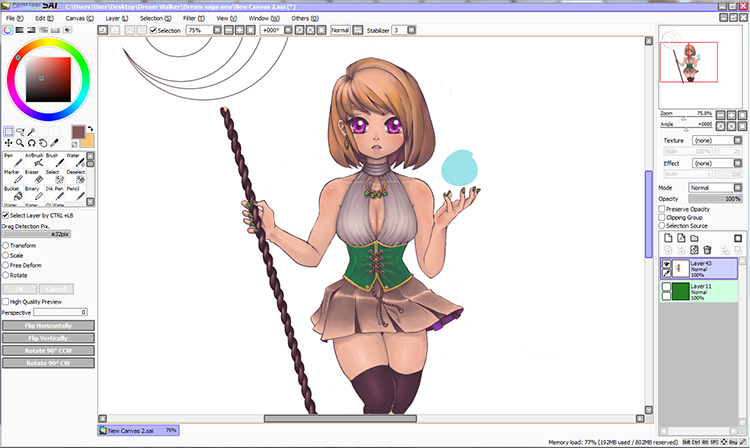Delete layer with trash can icon
Screen dimensions: 750x448
[x=707, y=250]
